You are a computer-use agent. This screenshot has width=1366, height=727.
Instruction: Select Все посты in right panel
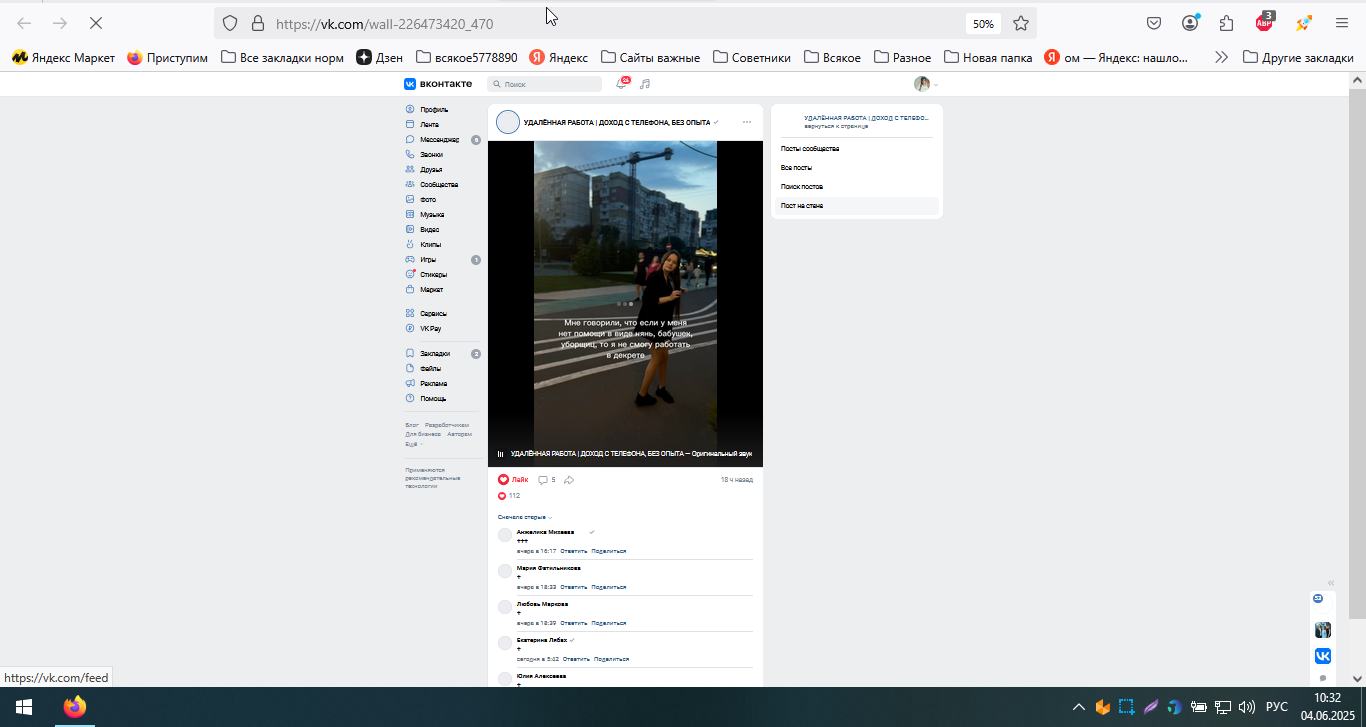[x=796, y=167]
